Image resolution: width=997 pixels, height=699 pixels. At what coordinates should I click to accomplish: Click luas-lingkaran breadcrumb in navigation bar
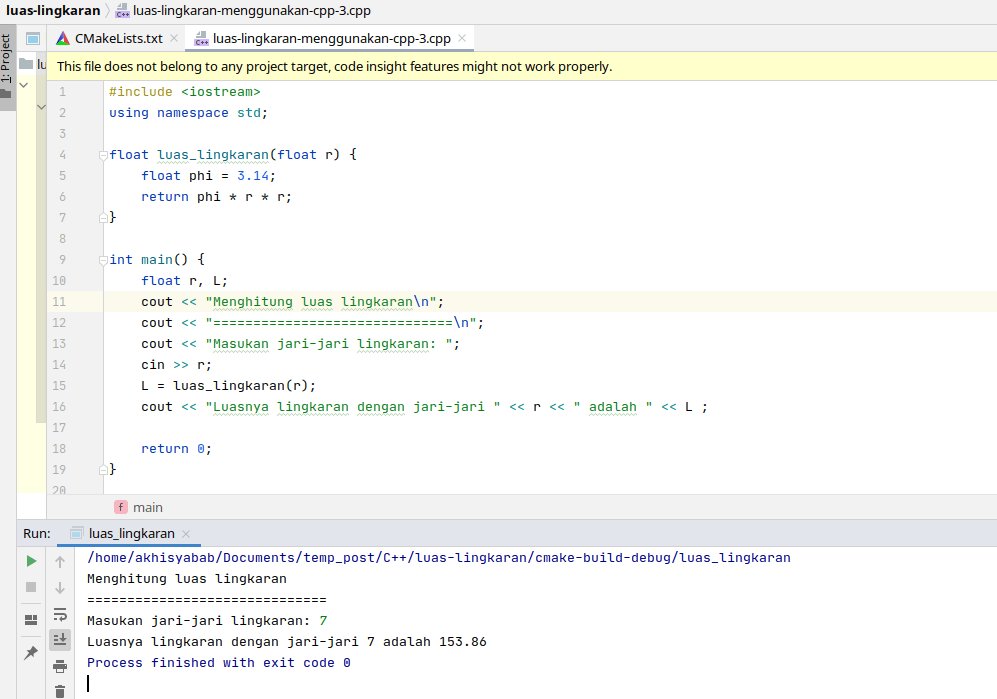coord(53,10)
